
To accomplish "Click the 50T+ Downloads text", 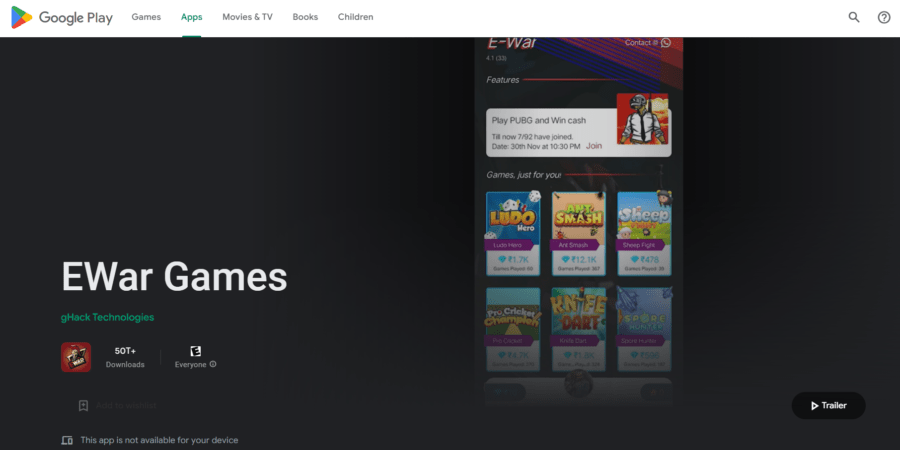I will pyautogui.click(x=125, y=357).
